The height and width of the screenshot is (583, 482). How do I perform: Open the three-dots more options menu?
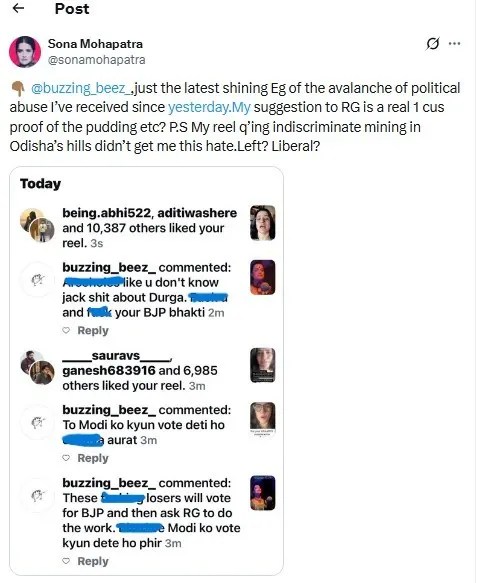454,44
